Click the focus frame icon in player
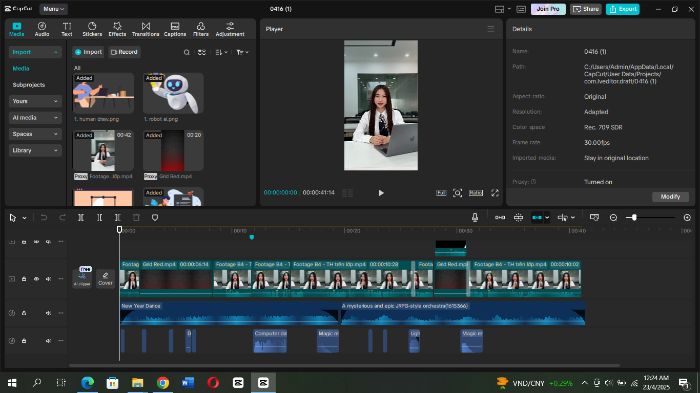Viewport: 700px width, 393px height. (x=458, y=193)
